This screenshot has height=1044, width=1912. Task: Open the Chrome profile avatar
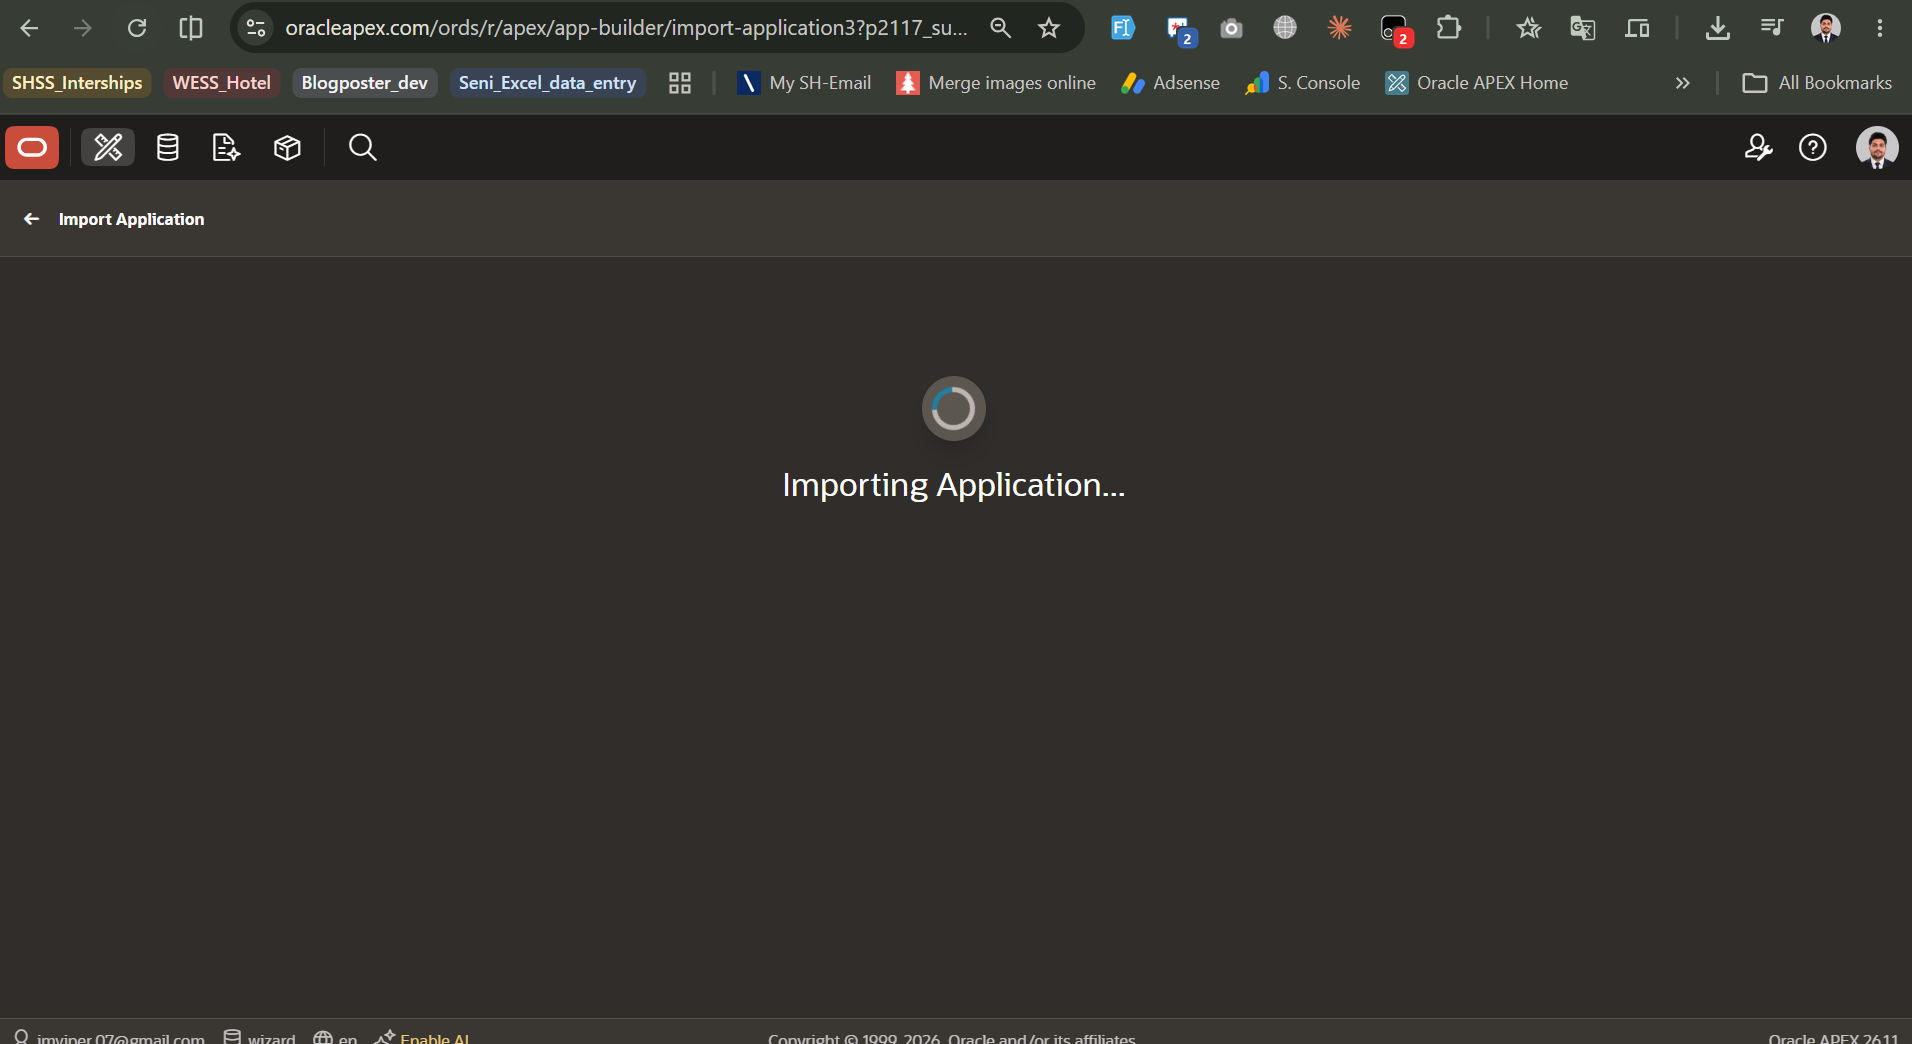pyautogui.click(x=1826, y=28)
